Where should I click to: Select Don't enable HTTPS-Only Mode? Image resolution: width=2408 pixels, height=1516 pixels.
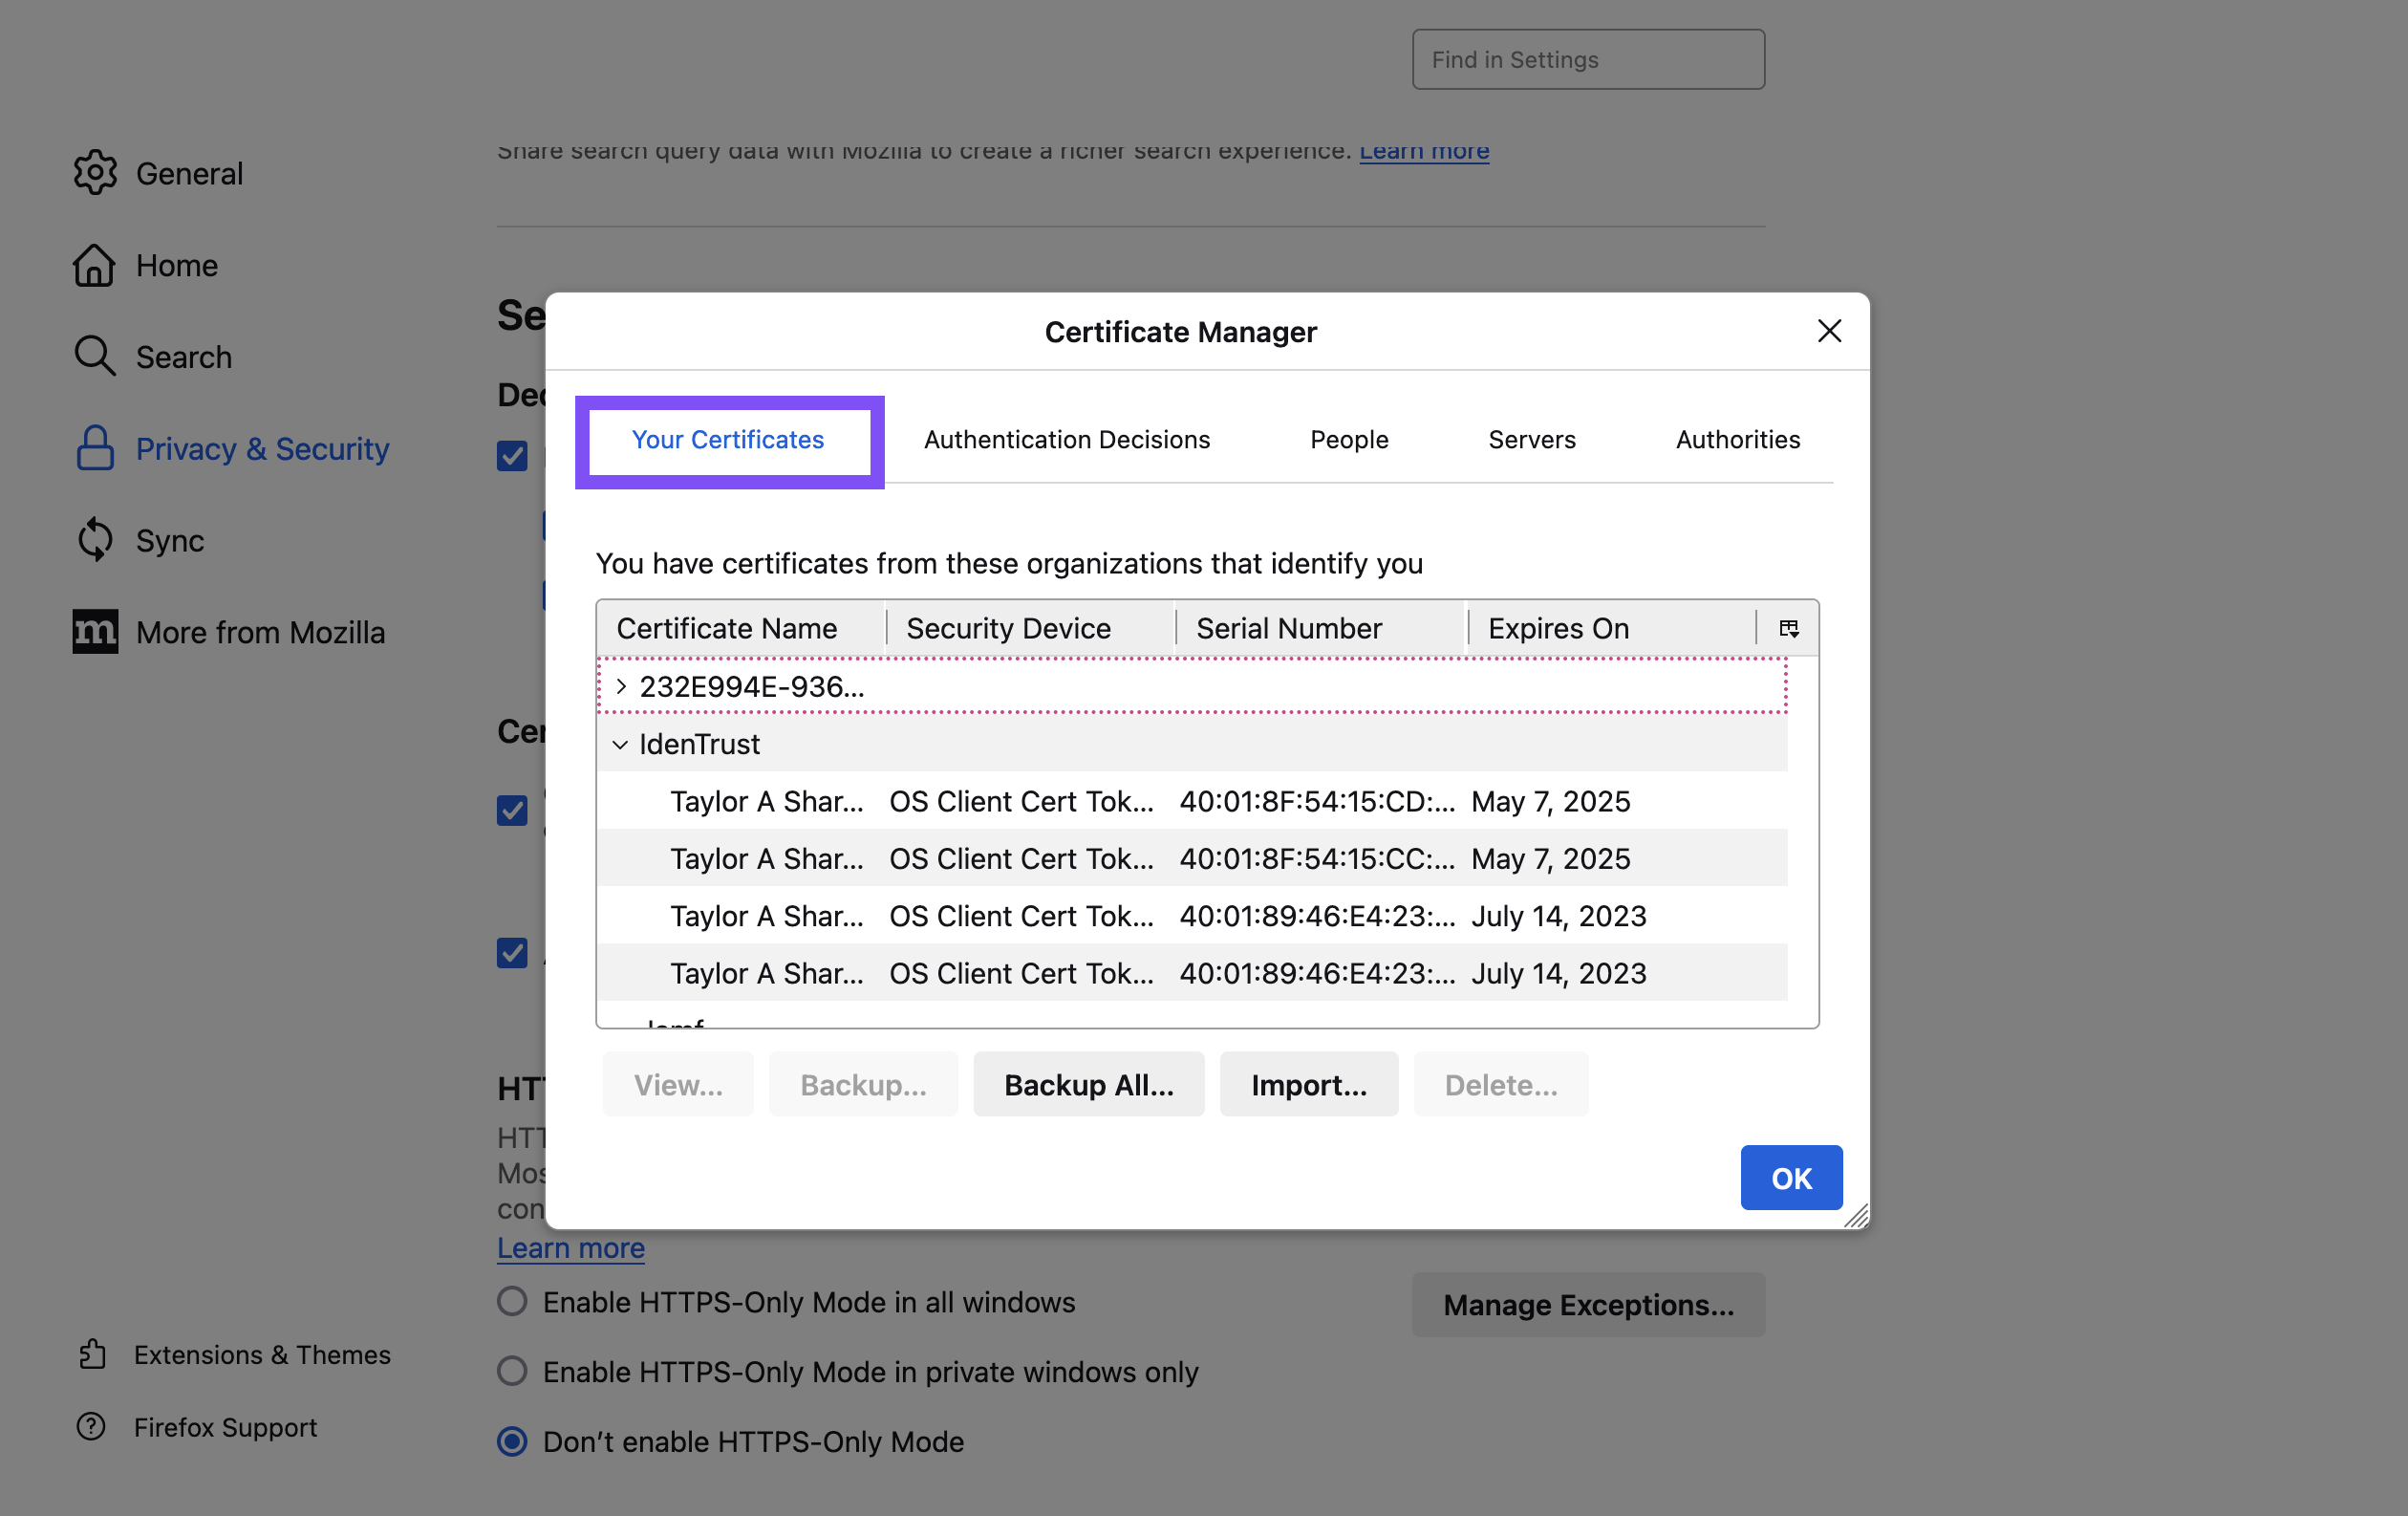(x=512, y=1441)
